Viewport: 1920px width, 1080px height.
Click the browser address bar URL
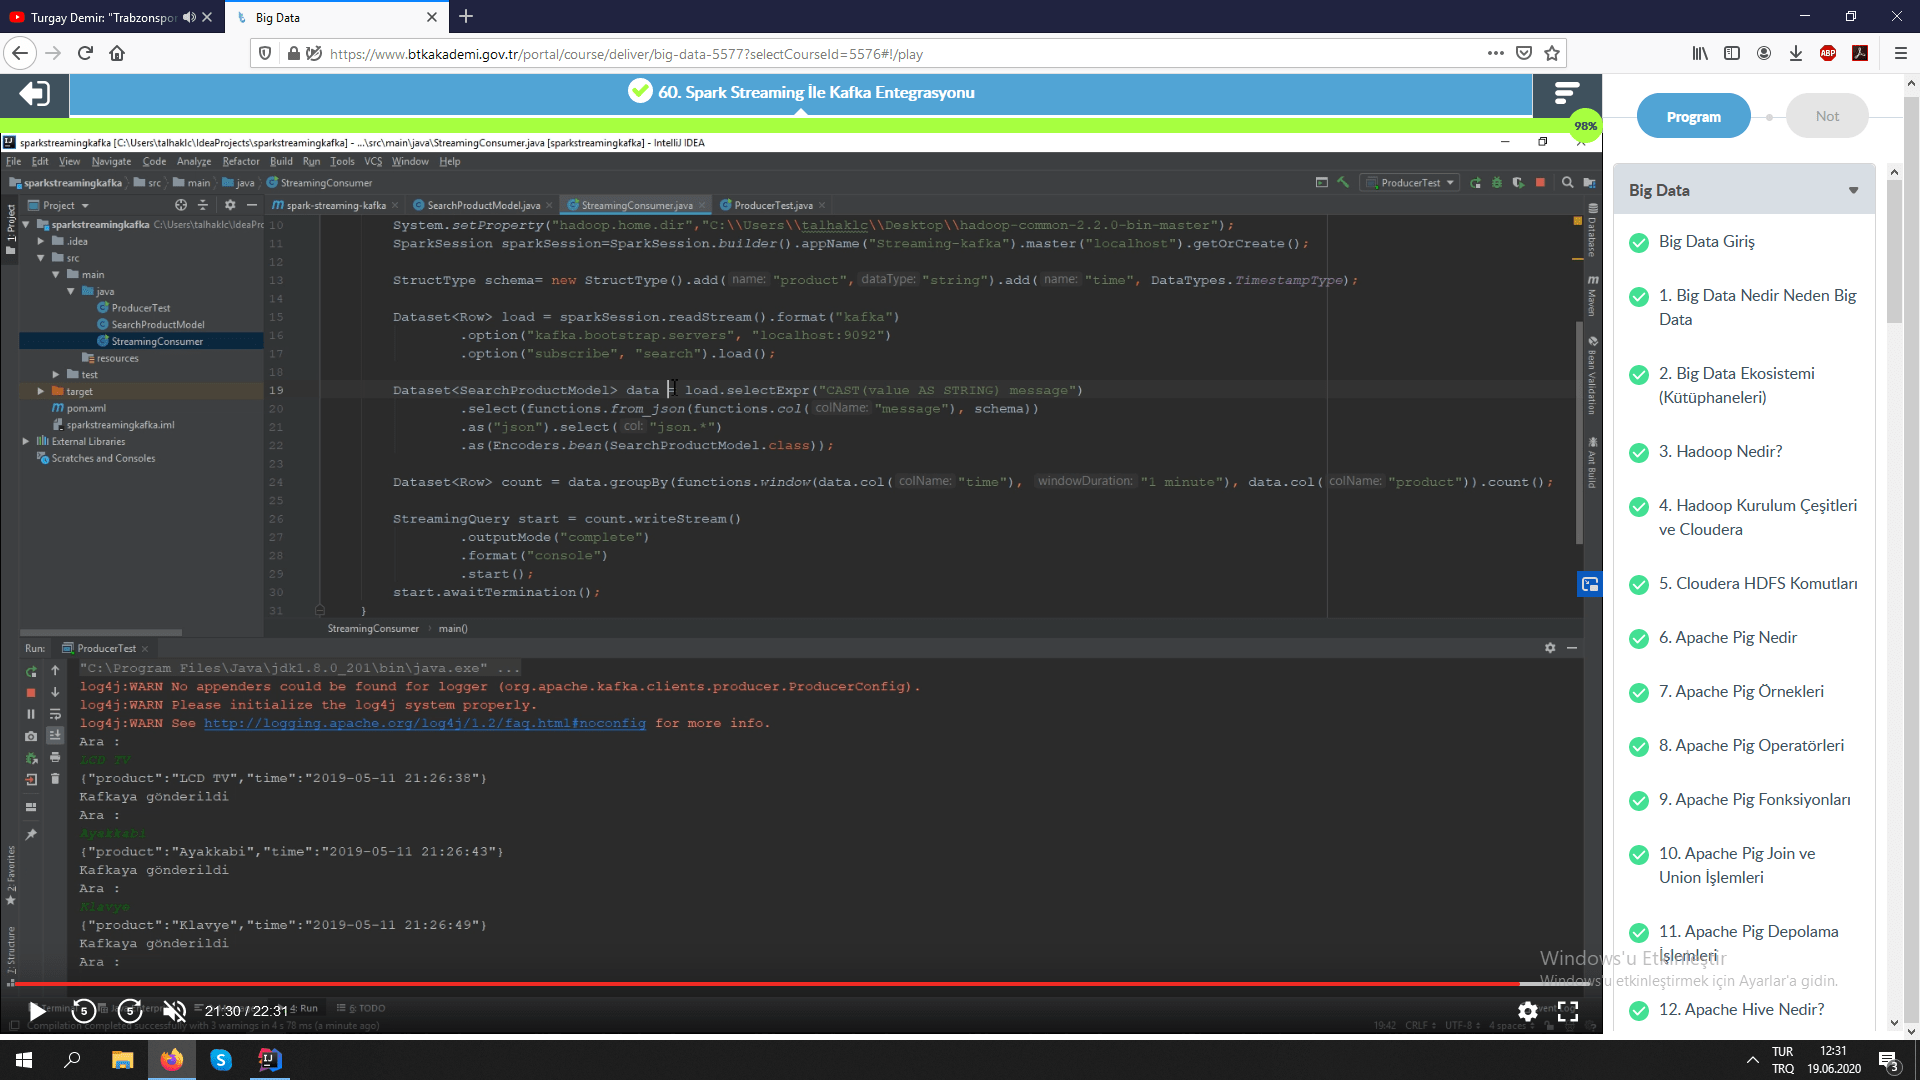(x=700, y=53)
